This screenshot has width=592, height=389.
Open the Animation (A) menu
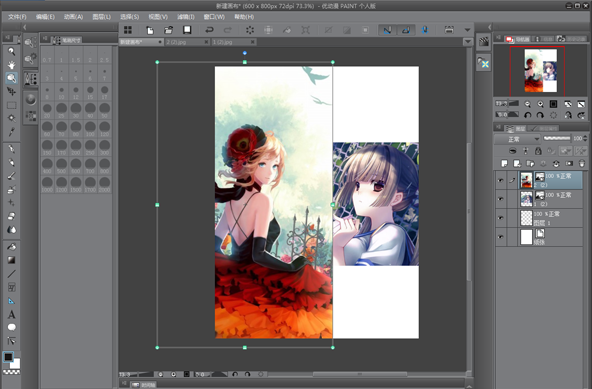pos(73,17)
